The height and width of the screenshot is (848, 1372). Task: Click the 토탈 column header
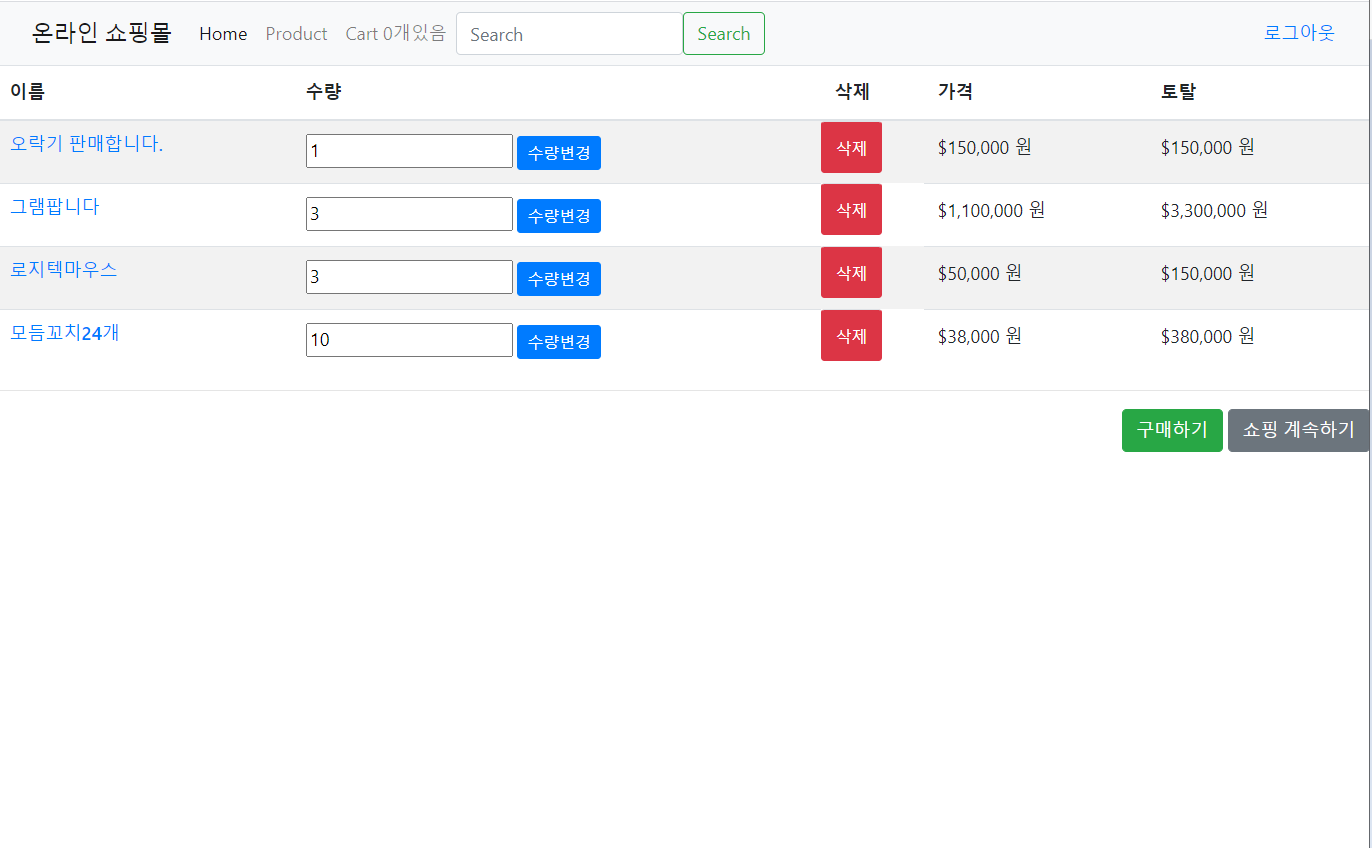(x=1178, y=92)
